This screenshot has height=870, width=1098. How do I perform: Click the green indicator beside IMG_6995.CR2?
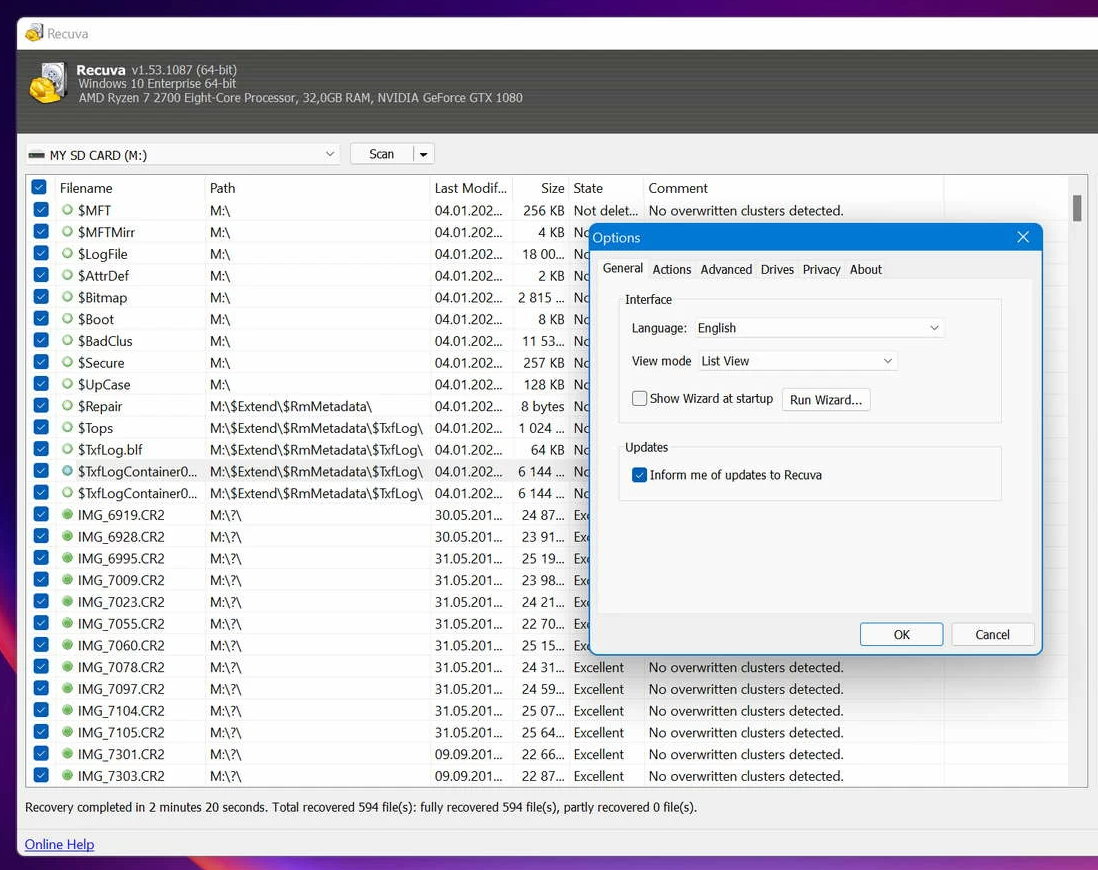tap(67, 558)
